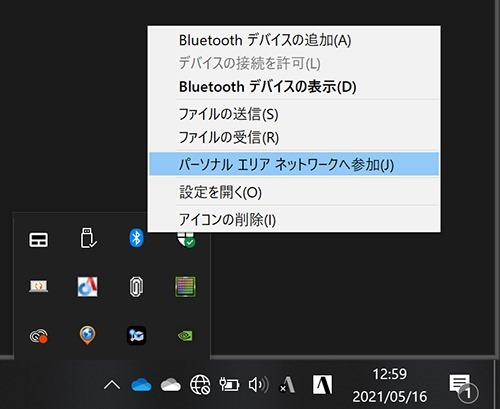The image size is (500, 409).
Task: Click "ファイルの送信(S)" menu item
Action: [294, 114]
